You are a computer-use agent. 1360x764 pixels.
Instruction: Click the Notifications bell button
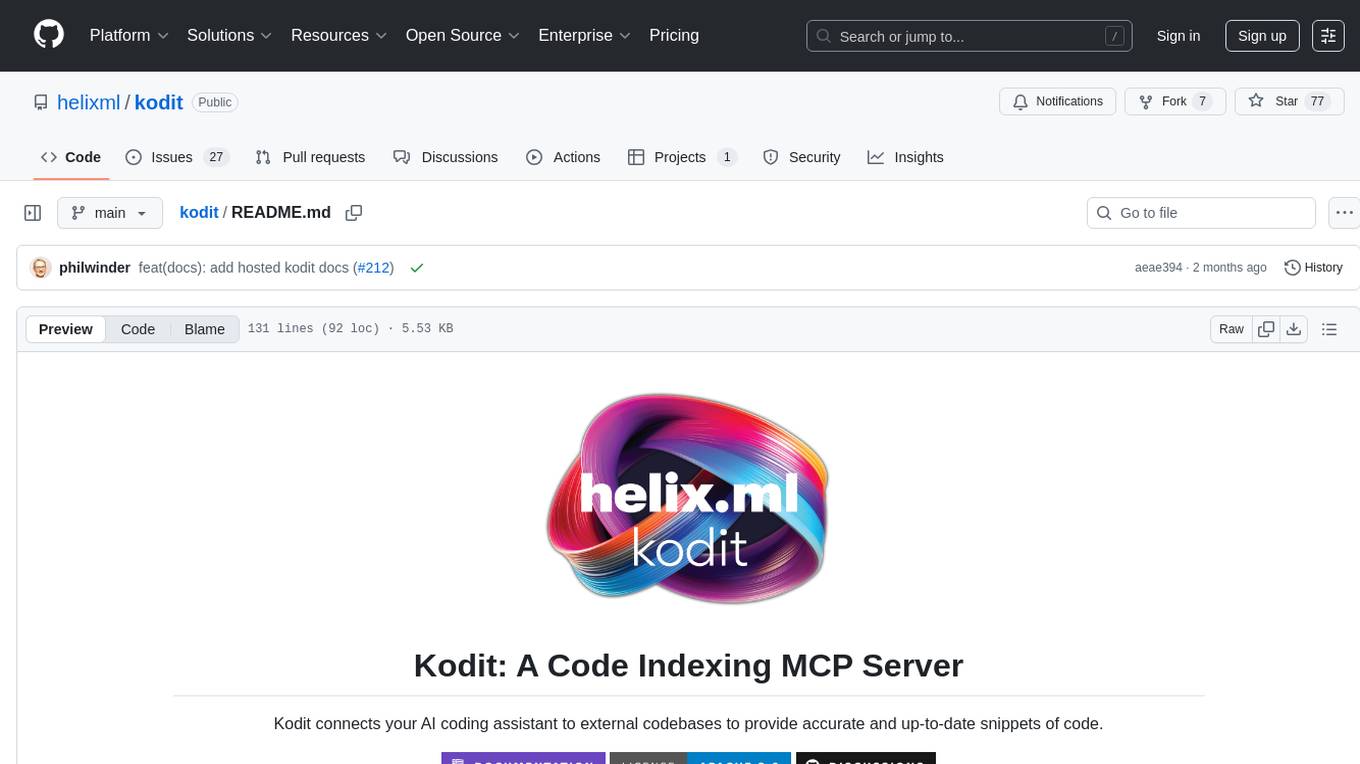coord(1057,101)
